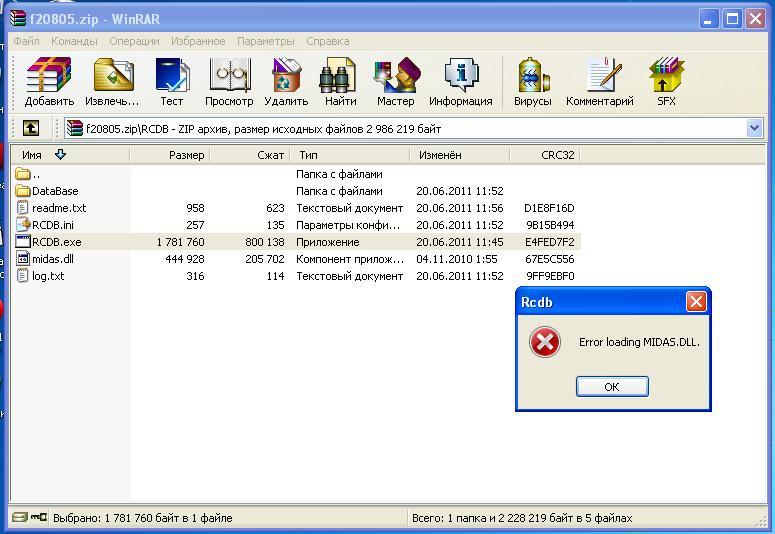Expand the archive path dropdown
This screenshot has width=775, height=534.
(x=754, y=128)
